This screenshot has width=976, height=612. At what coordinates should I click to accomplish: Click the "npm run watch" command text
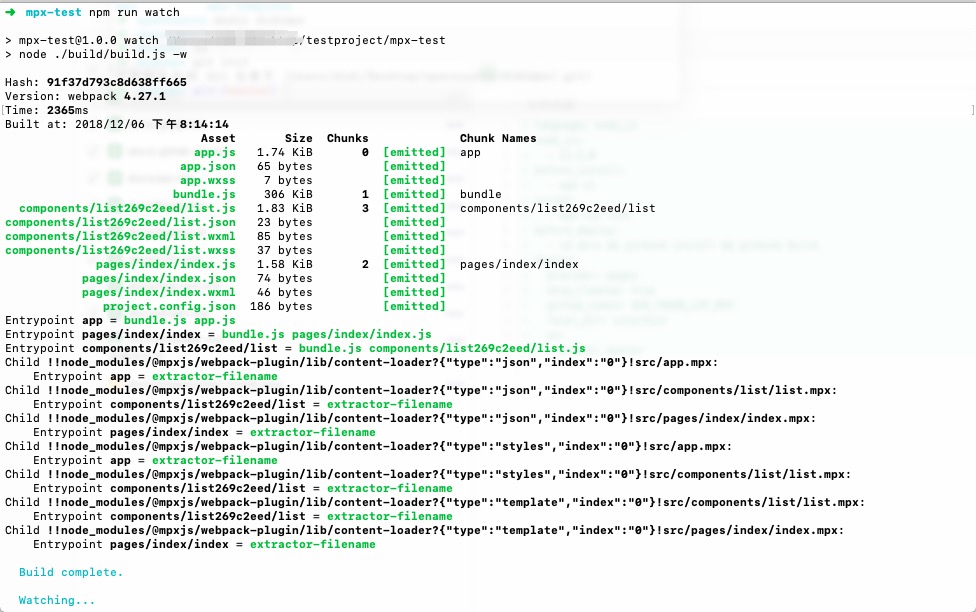(x=134, y=12)
